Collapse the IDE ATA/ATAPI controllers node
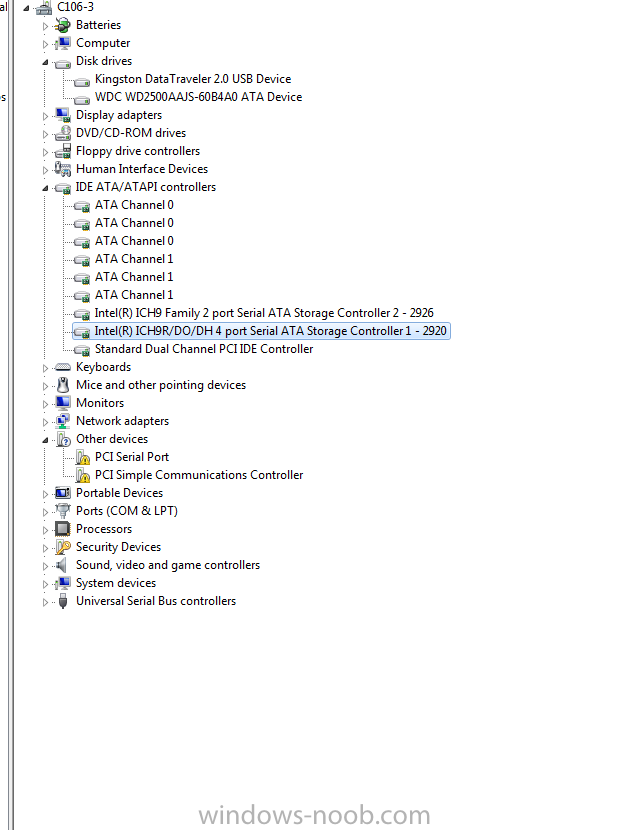628x830 pixels. tap(45, 188)
